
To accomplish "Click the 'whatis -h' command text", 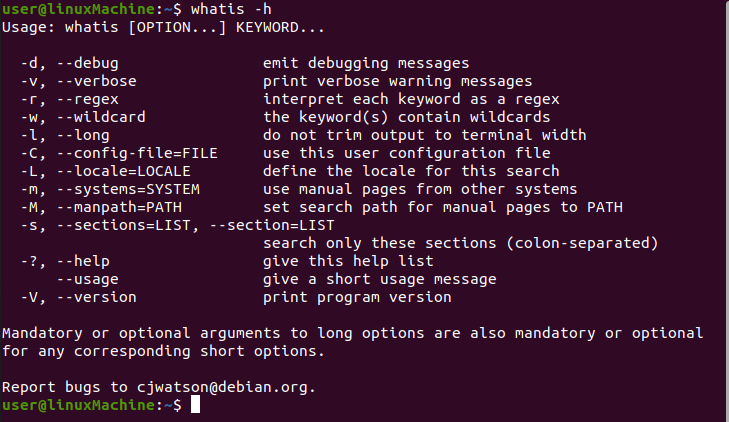I will [231, 9].
